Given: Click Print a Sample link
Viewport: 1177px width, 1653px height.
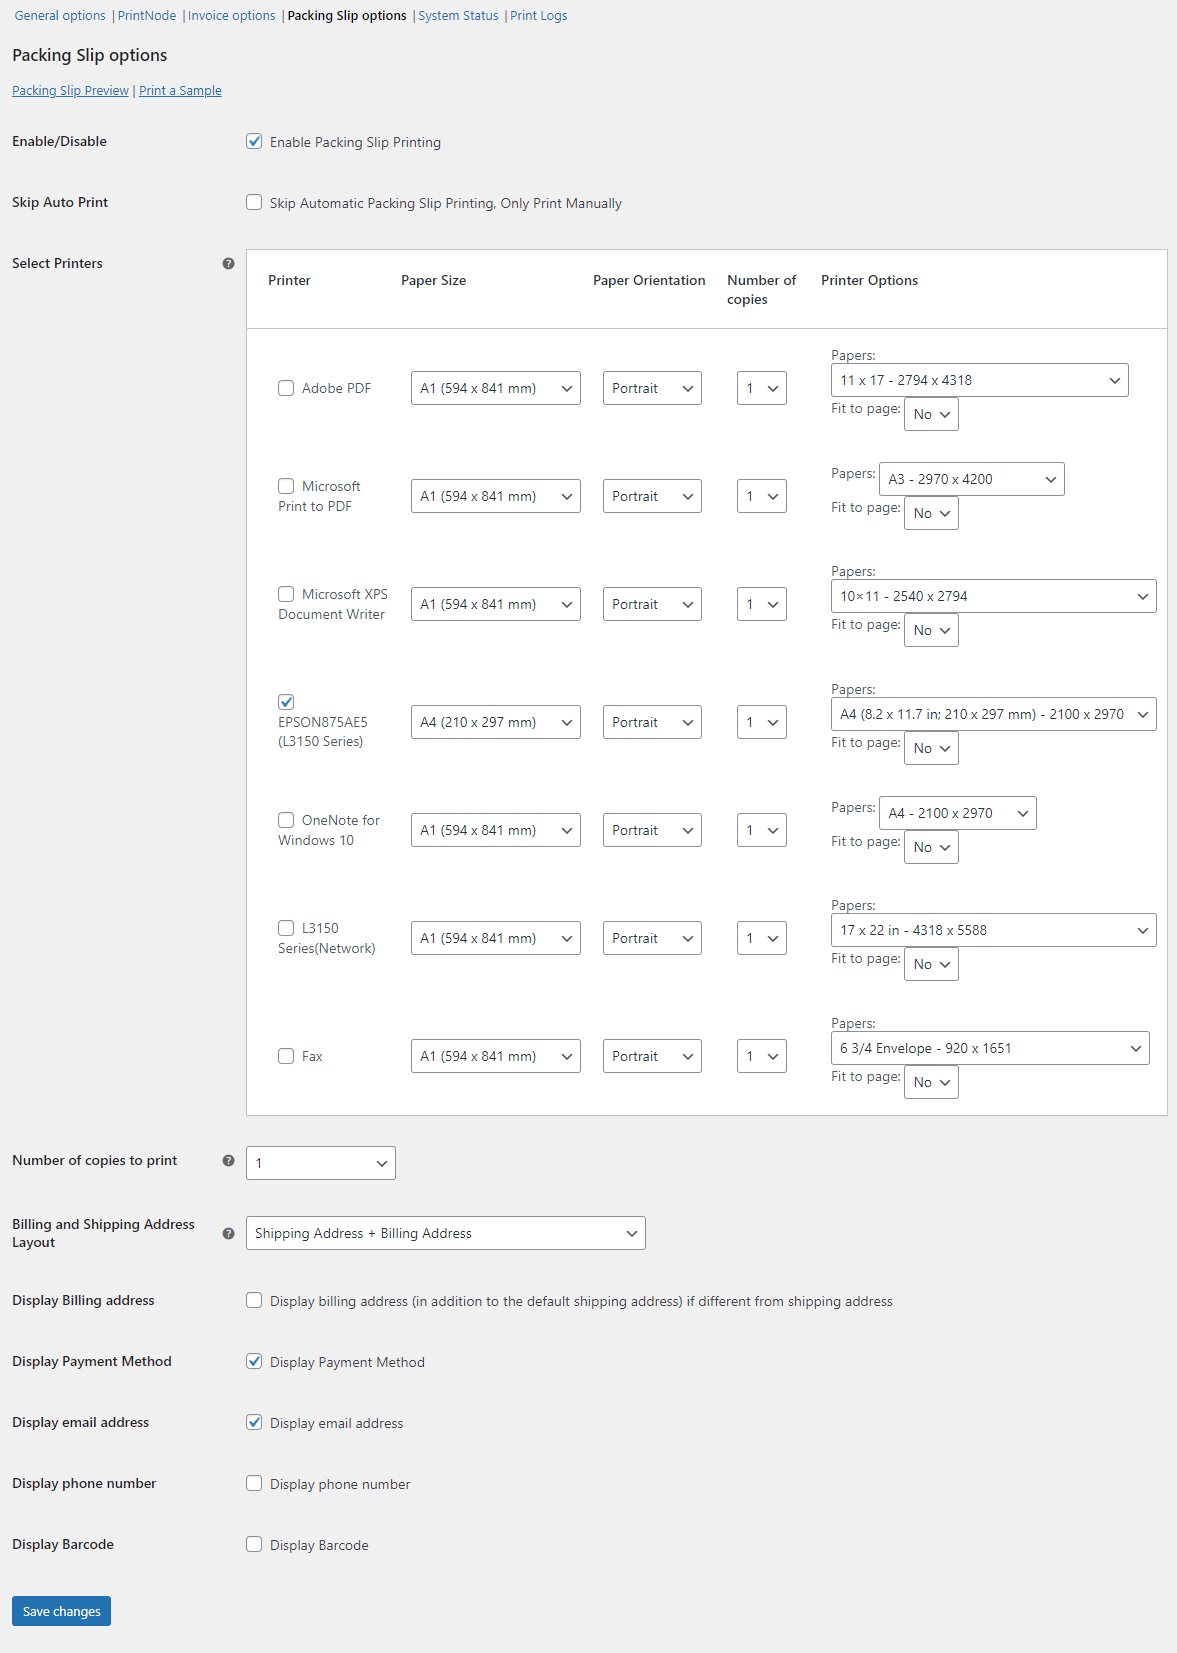Looking at the screenshot, I should pyautogui.click(x=180, y=91).
